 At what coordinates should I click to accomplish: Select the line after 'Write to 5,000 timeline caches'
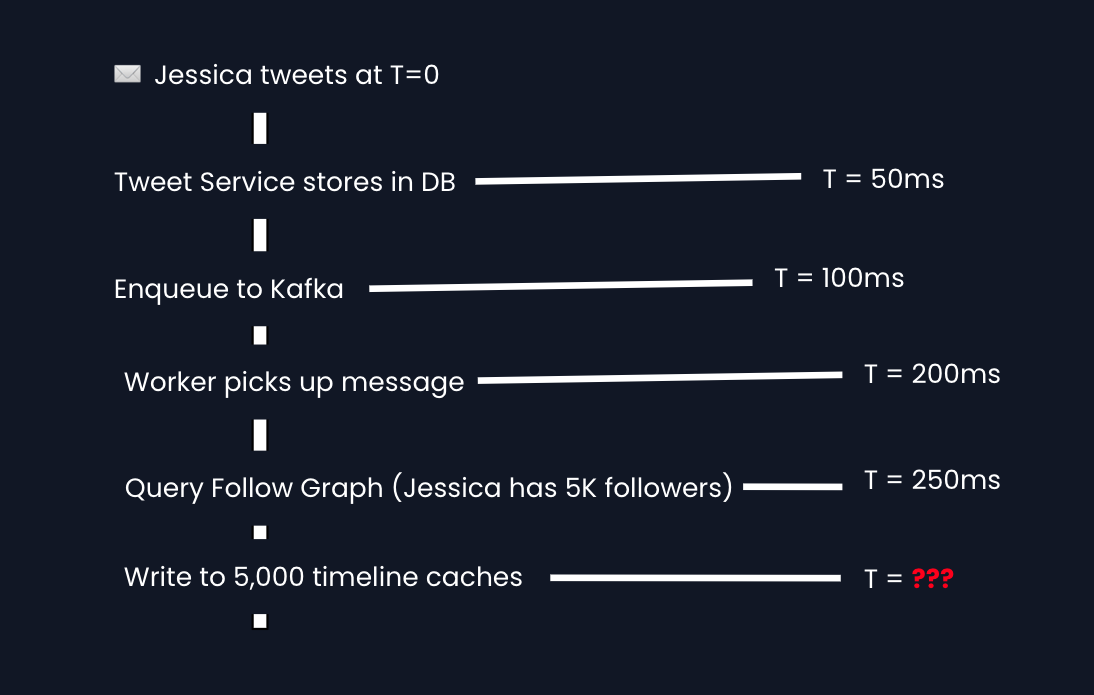(695, 578)
